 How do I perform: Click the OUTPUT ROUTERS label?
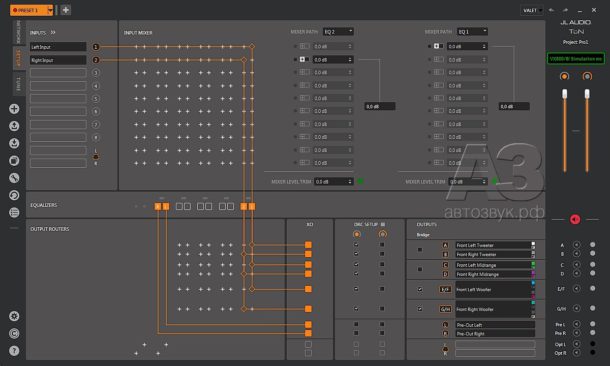(x=50, y=229)
